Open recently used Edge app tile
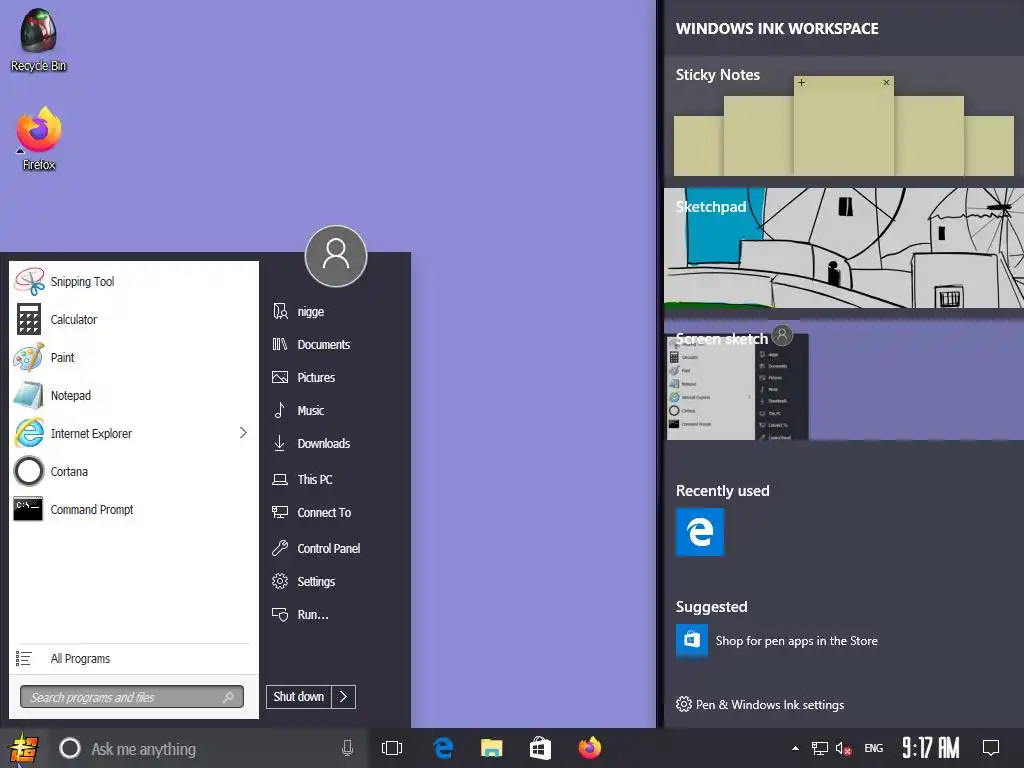This screenshot has height=768, width=1024. point(699,532)
